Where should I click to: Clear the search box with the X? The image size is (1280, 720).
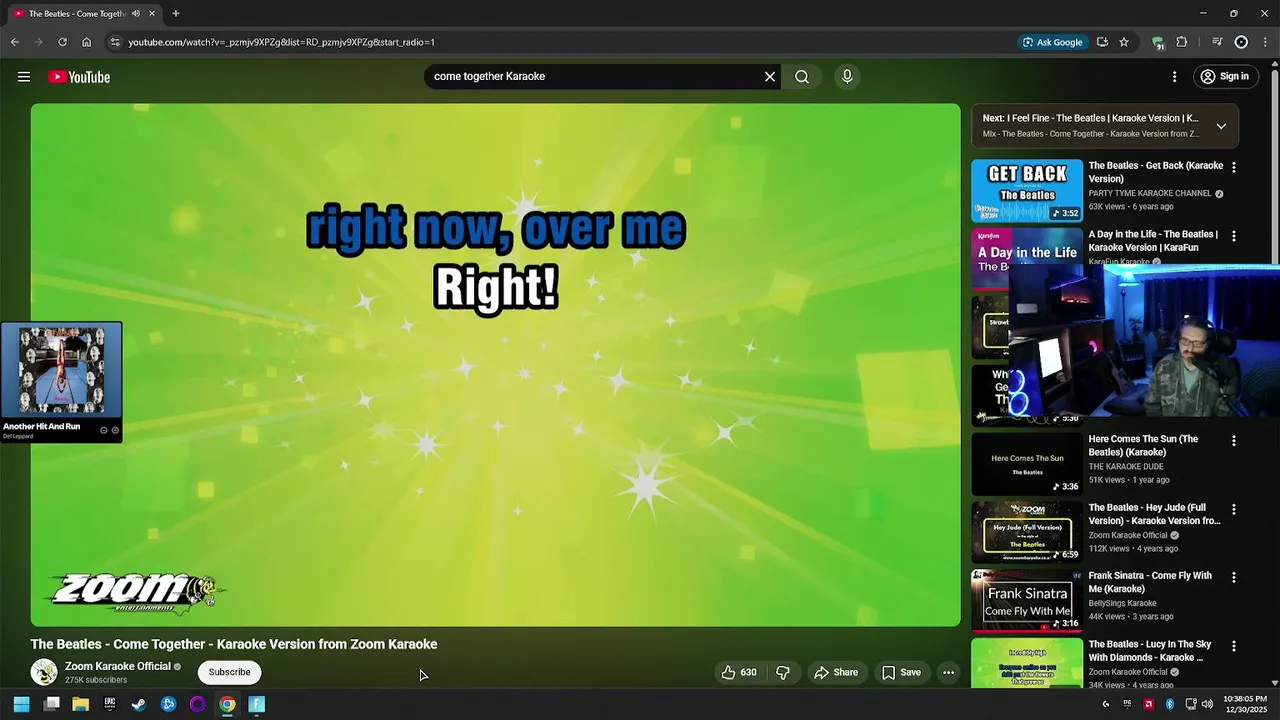coord(770,76)
